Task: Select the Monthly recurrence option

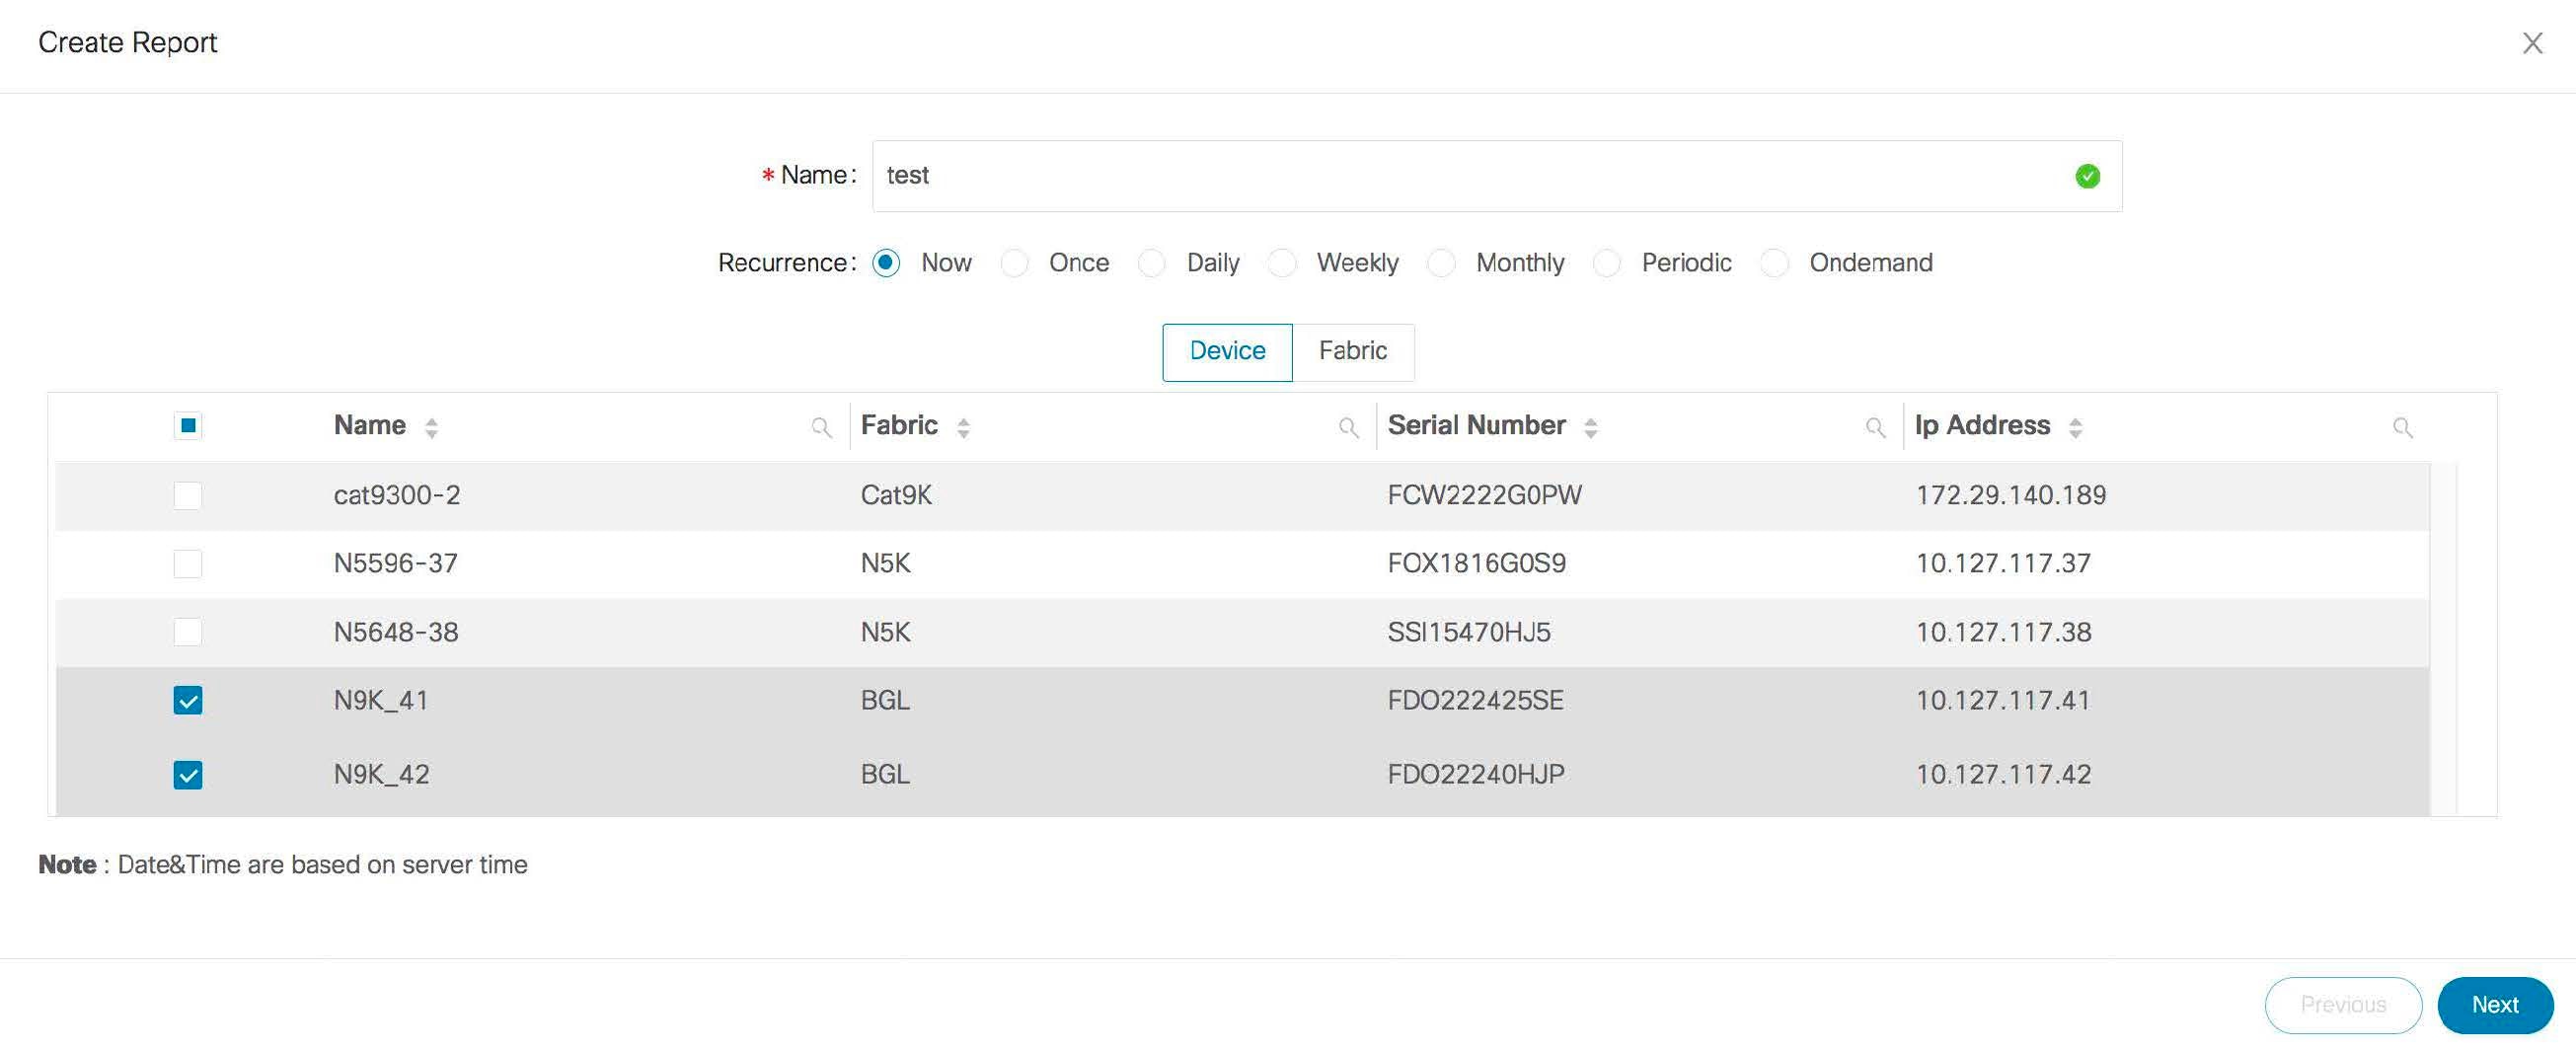Action: 1441,262
